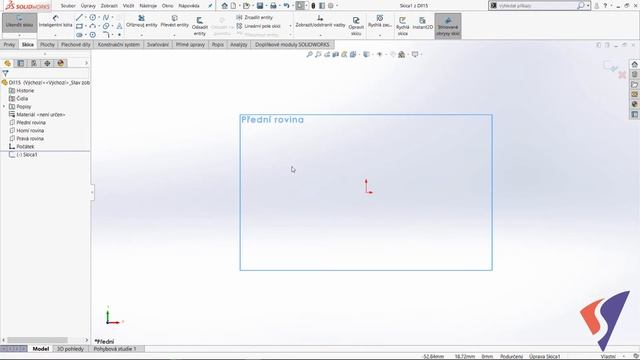Click the feature tree horizontal scrollbar
This screenshot has height=360, width=640.
point(38,340)
